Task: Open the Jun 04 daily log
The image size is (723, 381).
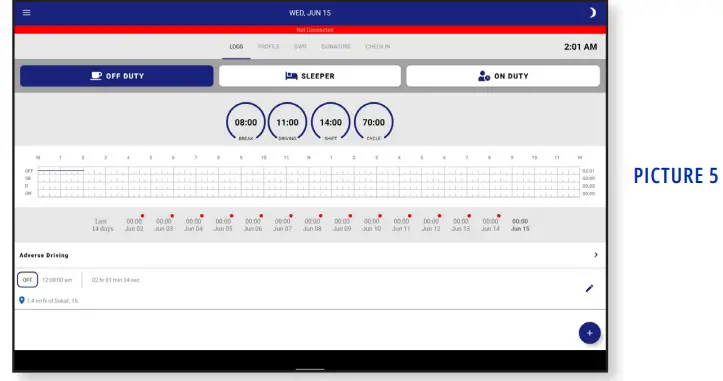Action: [x=194, y=225]
